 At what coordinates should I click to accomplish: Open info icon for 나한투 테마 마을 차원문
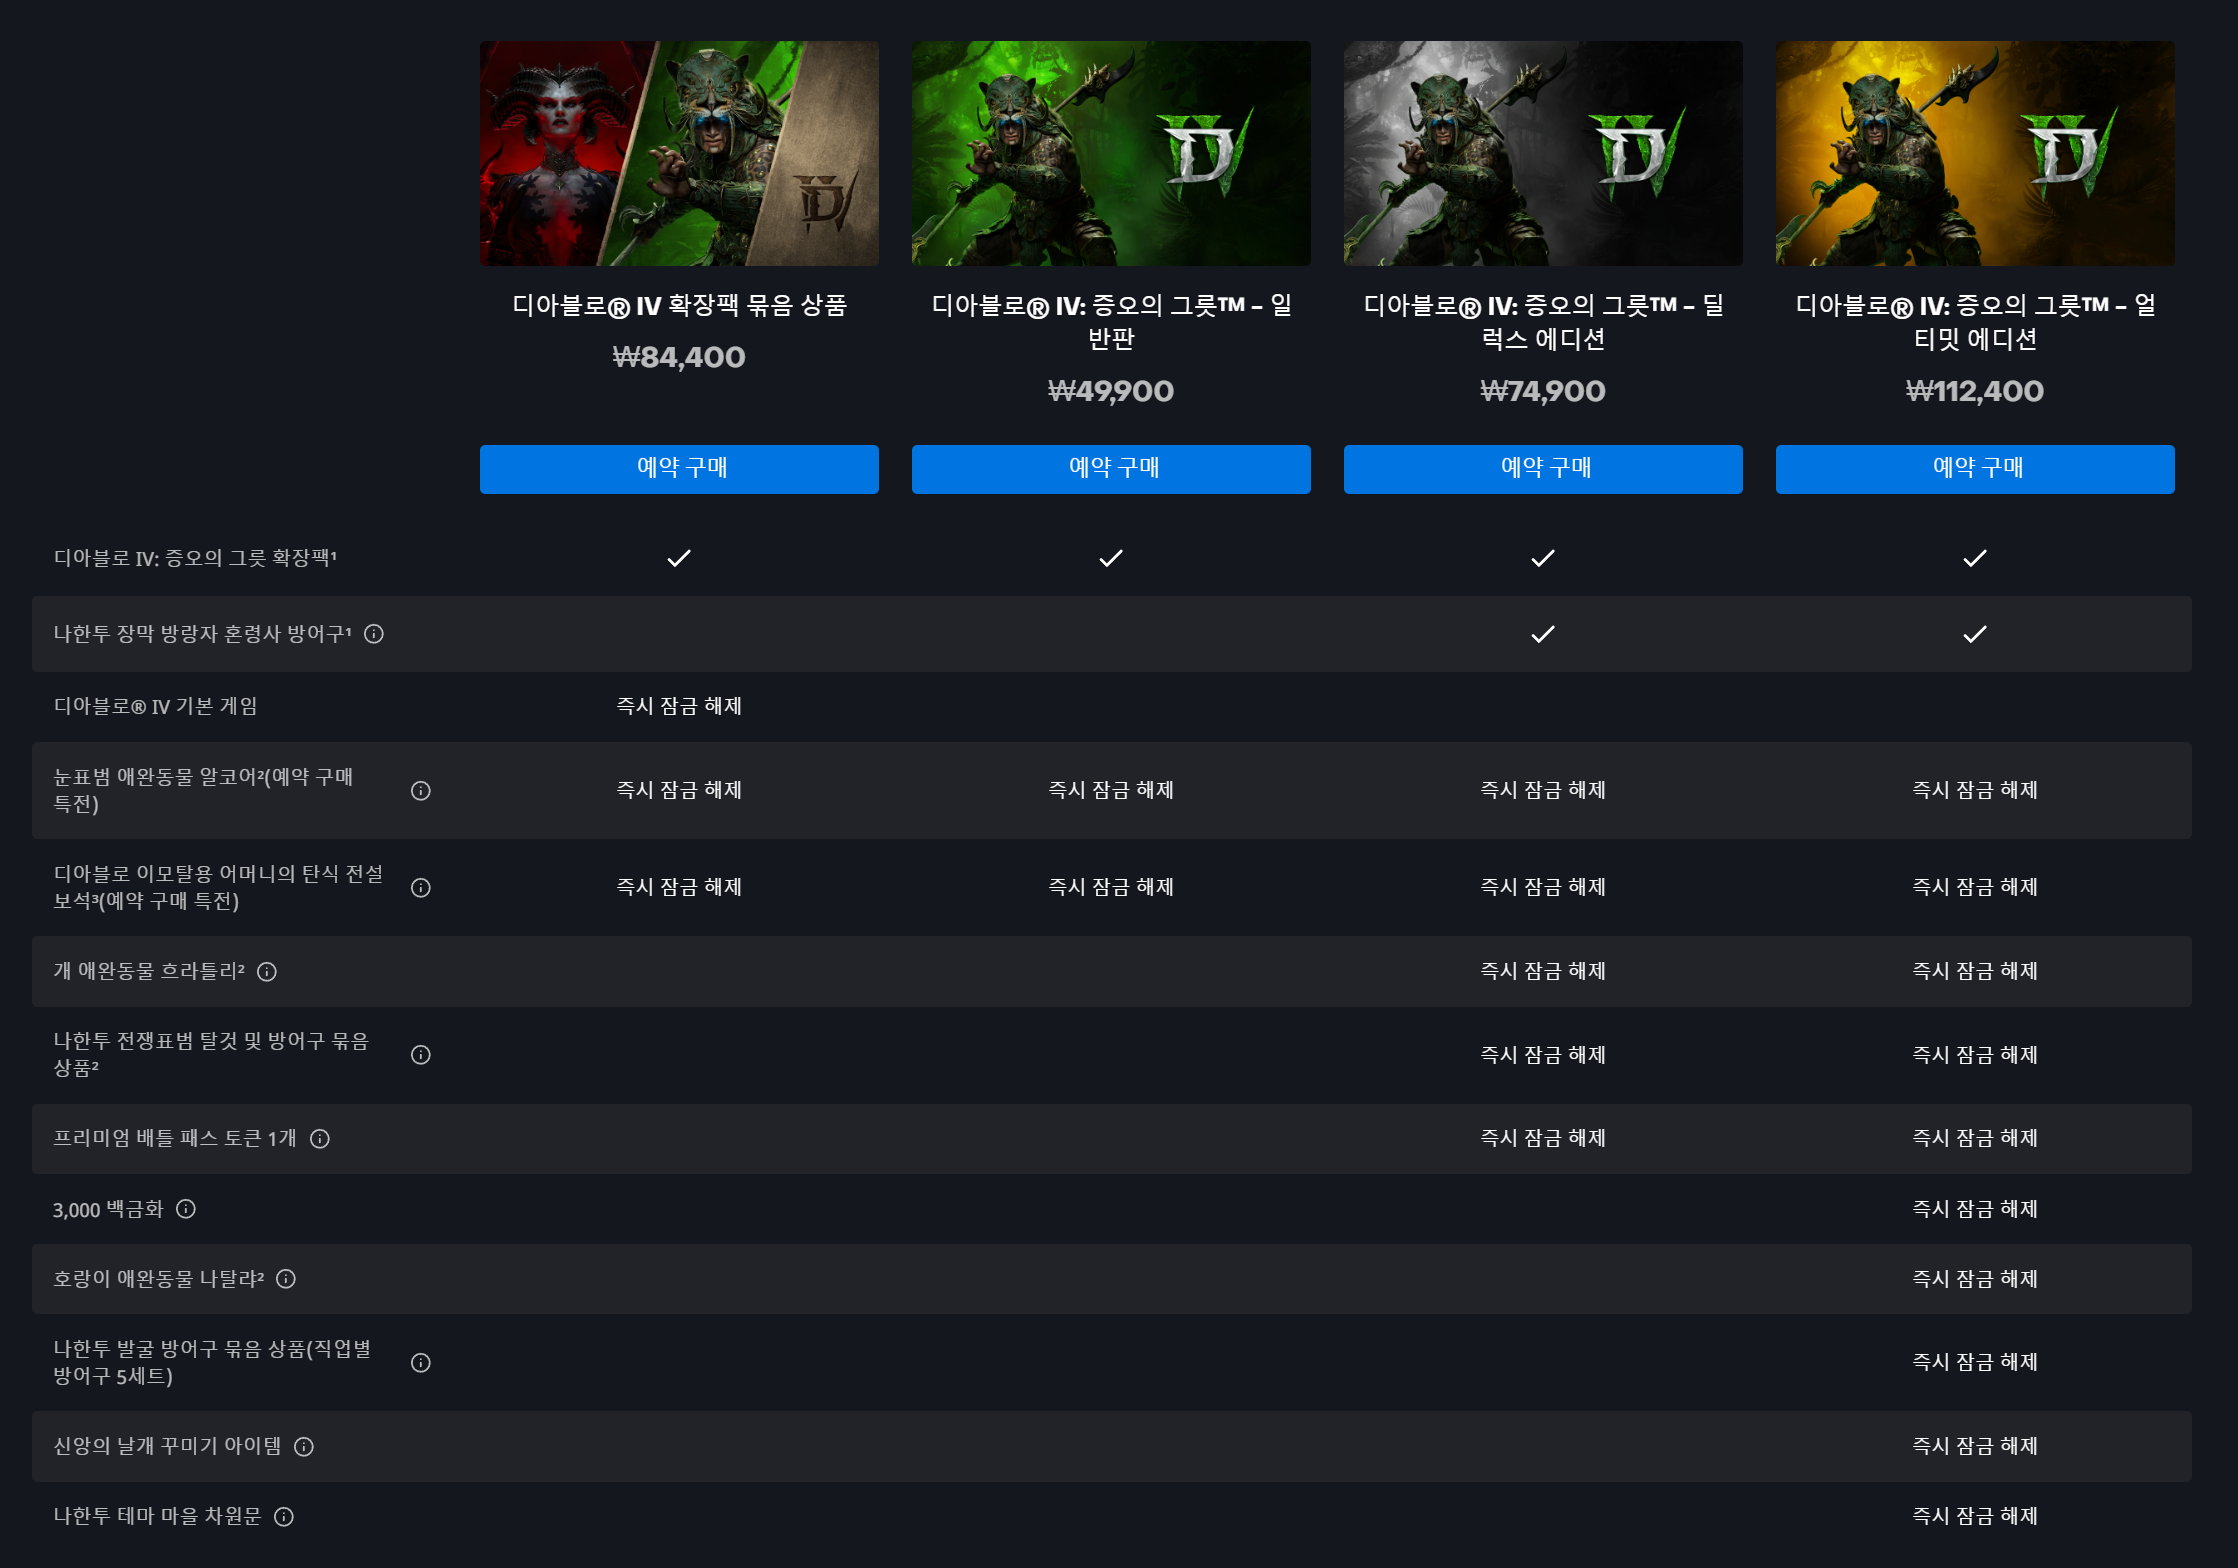(284, 1517)
